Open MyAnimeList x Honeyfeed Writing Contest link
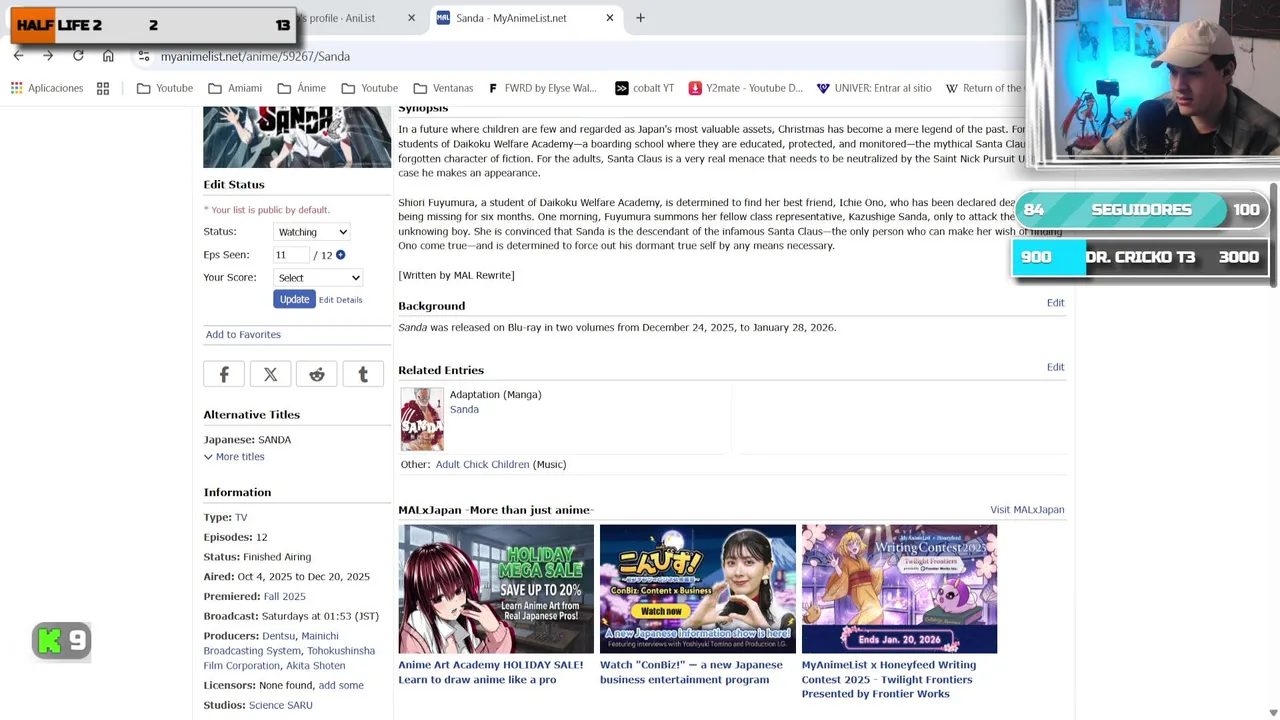The height and width of the screenshot is (720, 1280). tap(888, 679)
